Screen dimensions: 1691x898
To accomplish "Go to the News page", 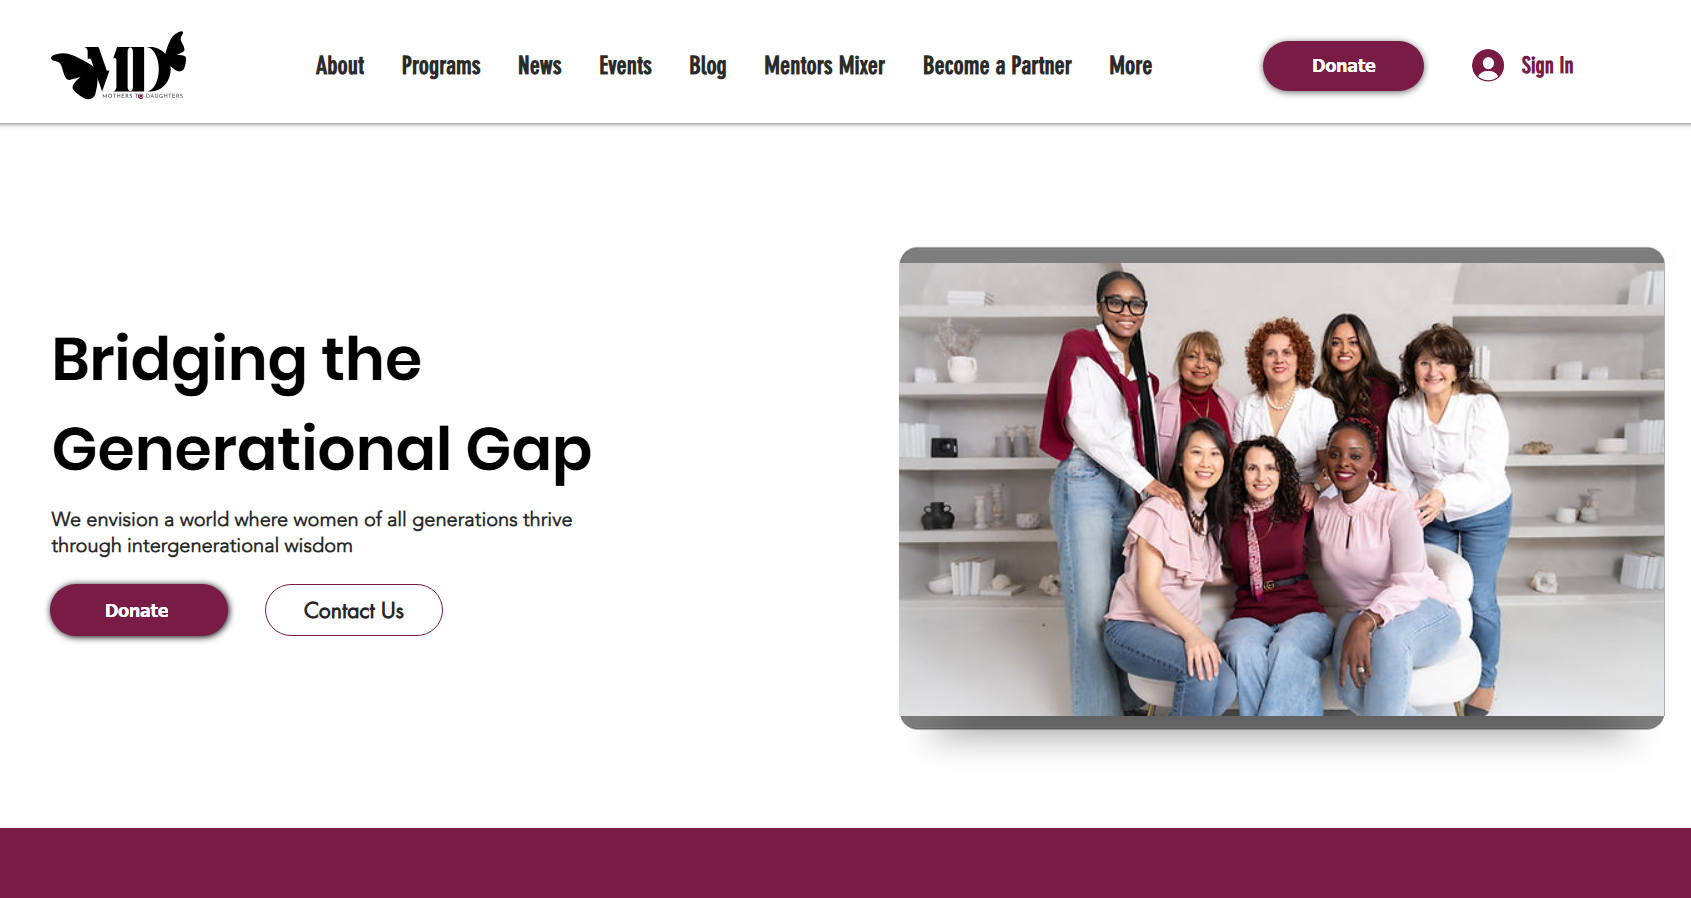I will pos(540,66).
